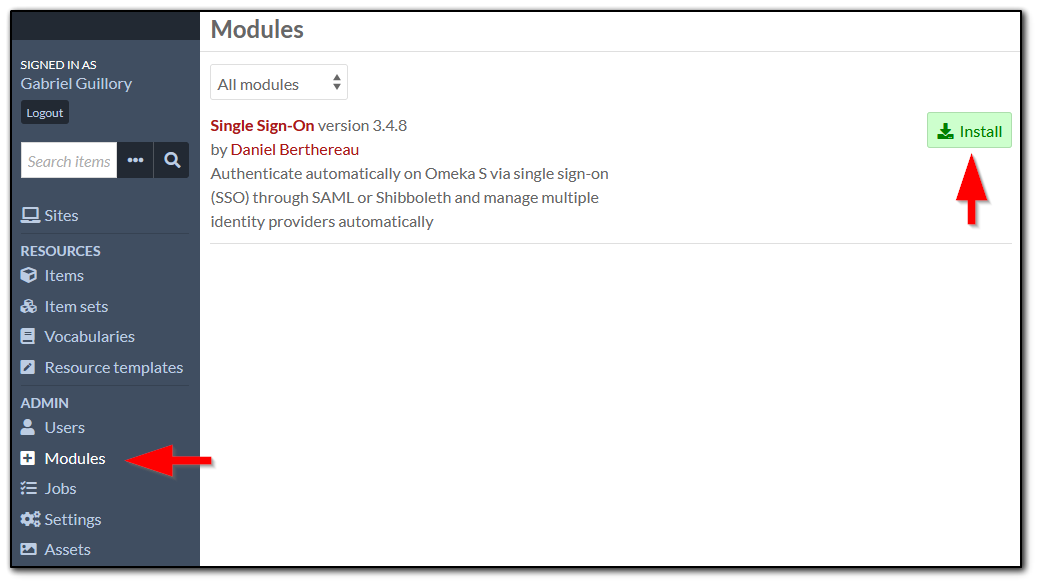Open the Single Sign-On module link
The height and width of the screenshot is (586, 1040).
tap(262, 125)
